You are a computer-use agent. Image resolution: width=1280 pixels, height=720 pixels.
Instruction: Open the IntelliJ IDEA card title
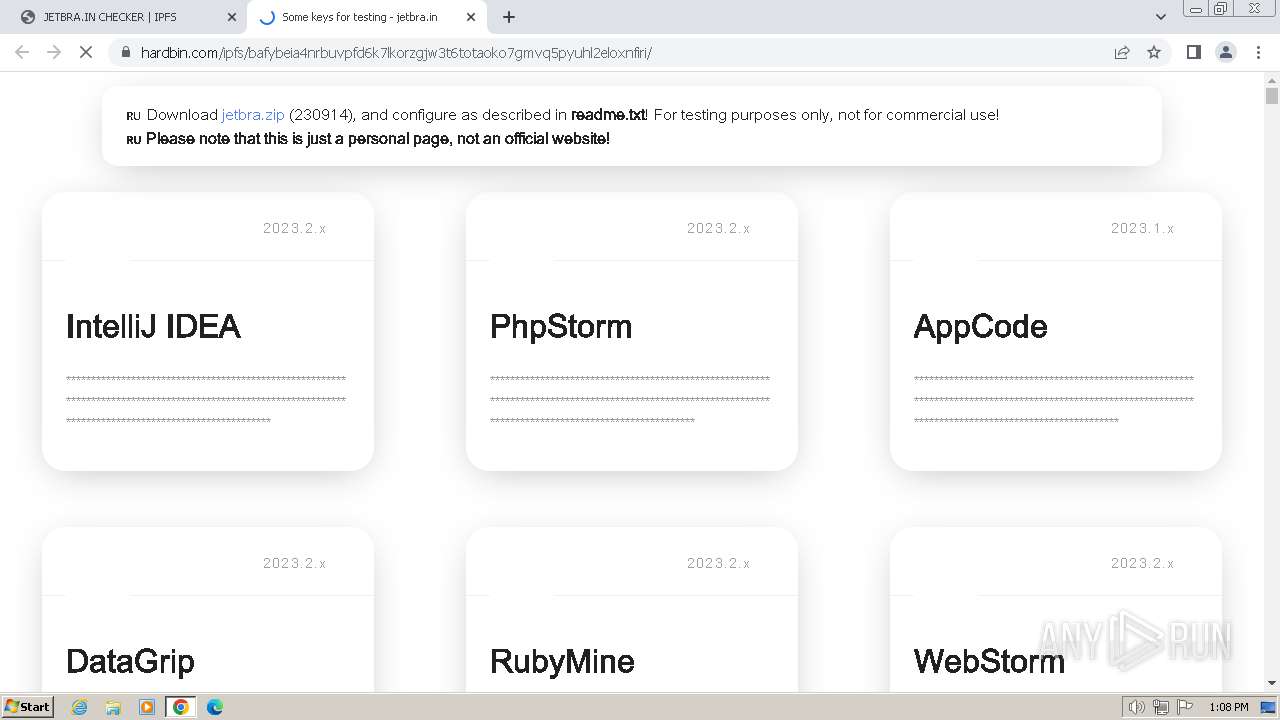click(x=153, y=326)
